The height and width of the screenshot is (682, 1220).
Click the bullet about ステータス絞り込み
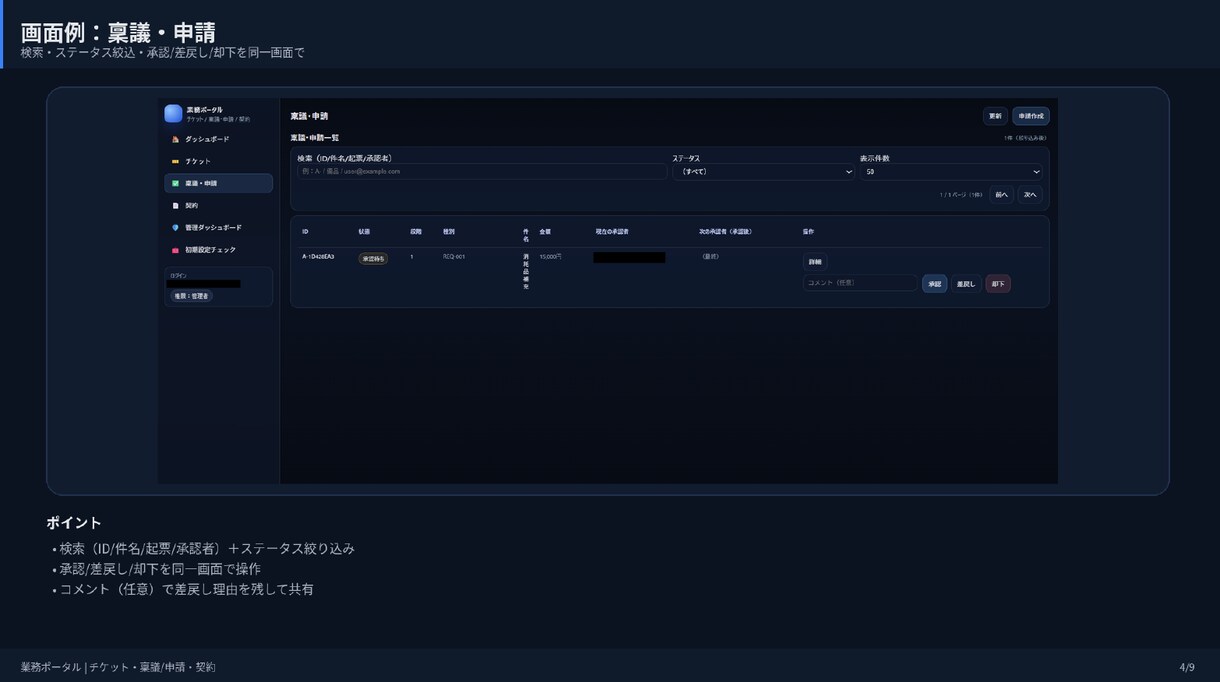pyautogui.click(x=203, y=549)
